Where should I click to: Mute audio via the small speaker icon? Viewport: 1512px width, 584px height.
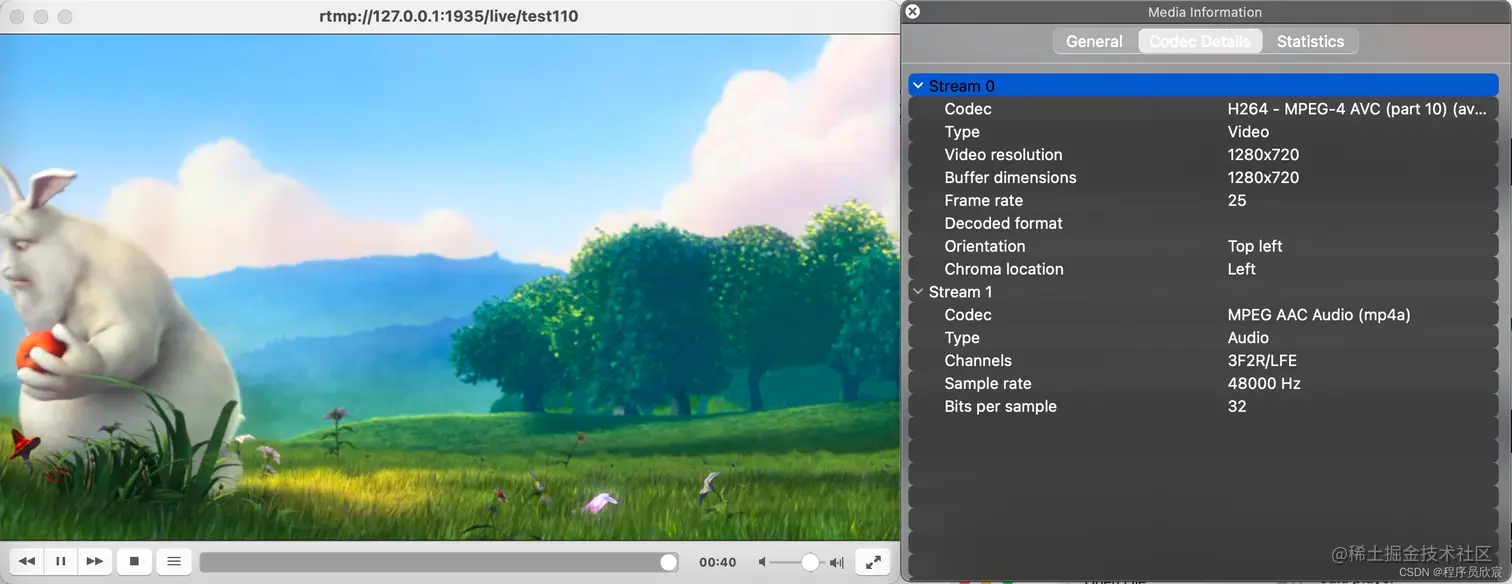(x=763, y=562)
